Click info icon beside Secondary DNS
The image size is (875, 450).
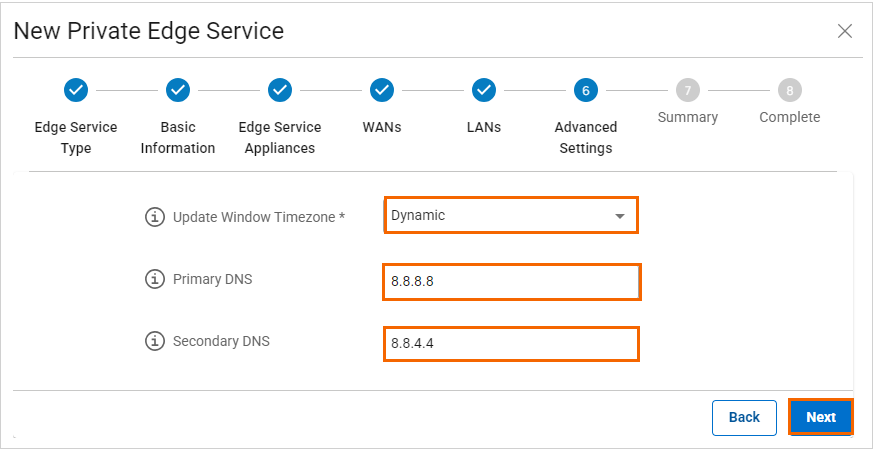point(155,342)
